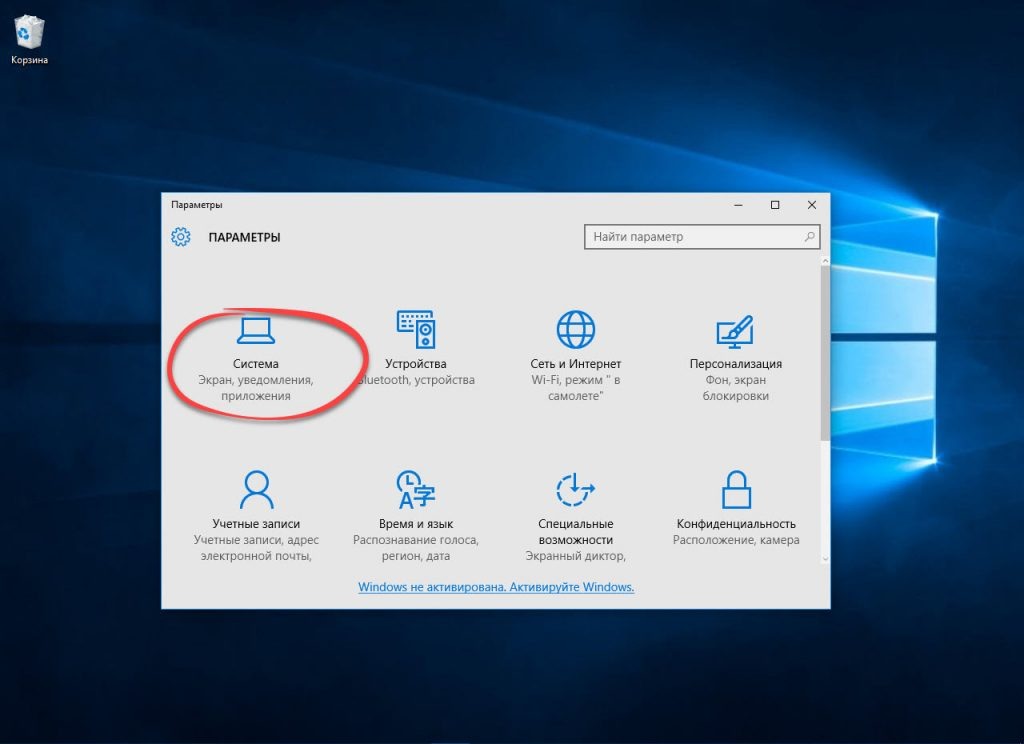This screenshot has height=744, width=1024.
Task: Click the Учетные записи label text
Action: point(256,524)
